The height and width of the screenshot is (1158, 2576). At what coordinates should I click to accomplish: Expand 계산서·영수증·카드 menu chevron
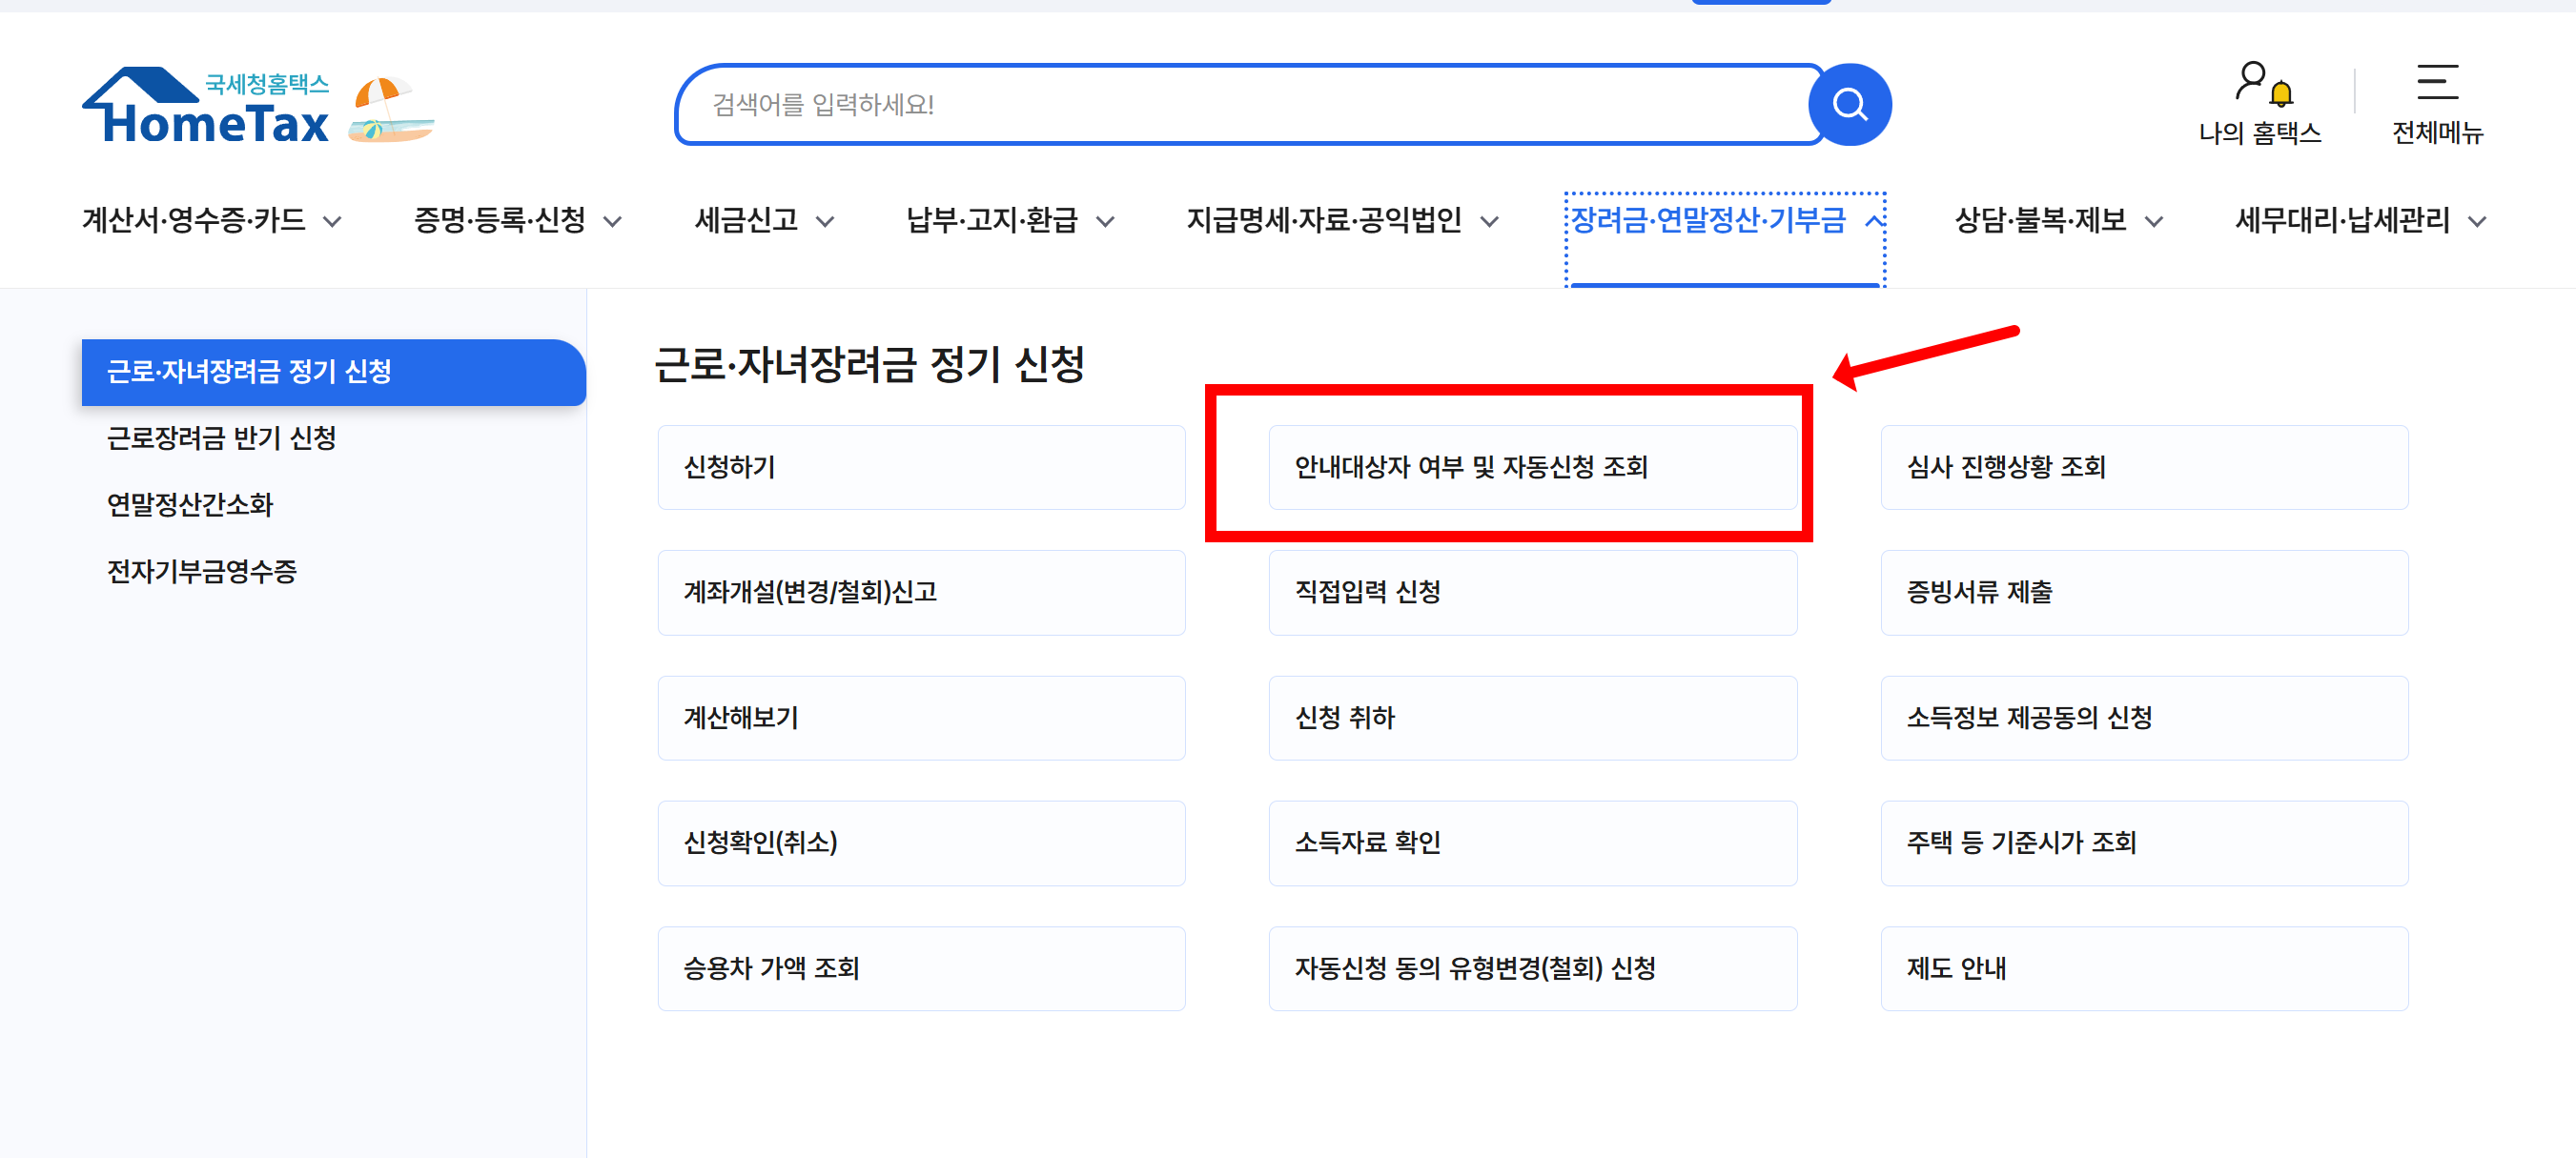[332, 222]
